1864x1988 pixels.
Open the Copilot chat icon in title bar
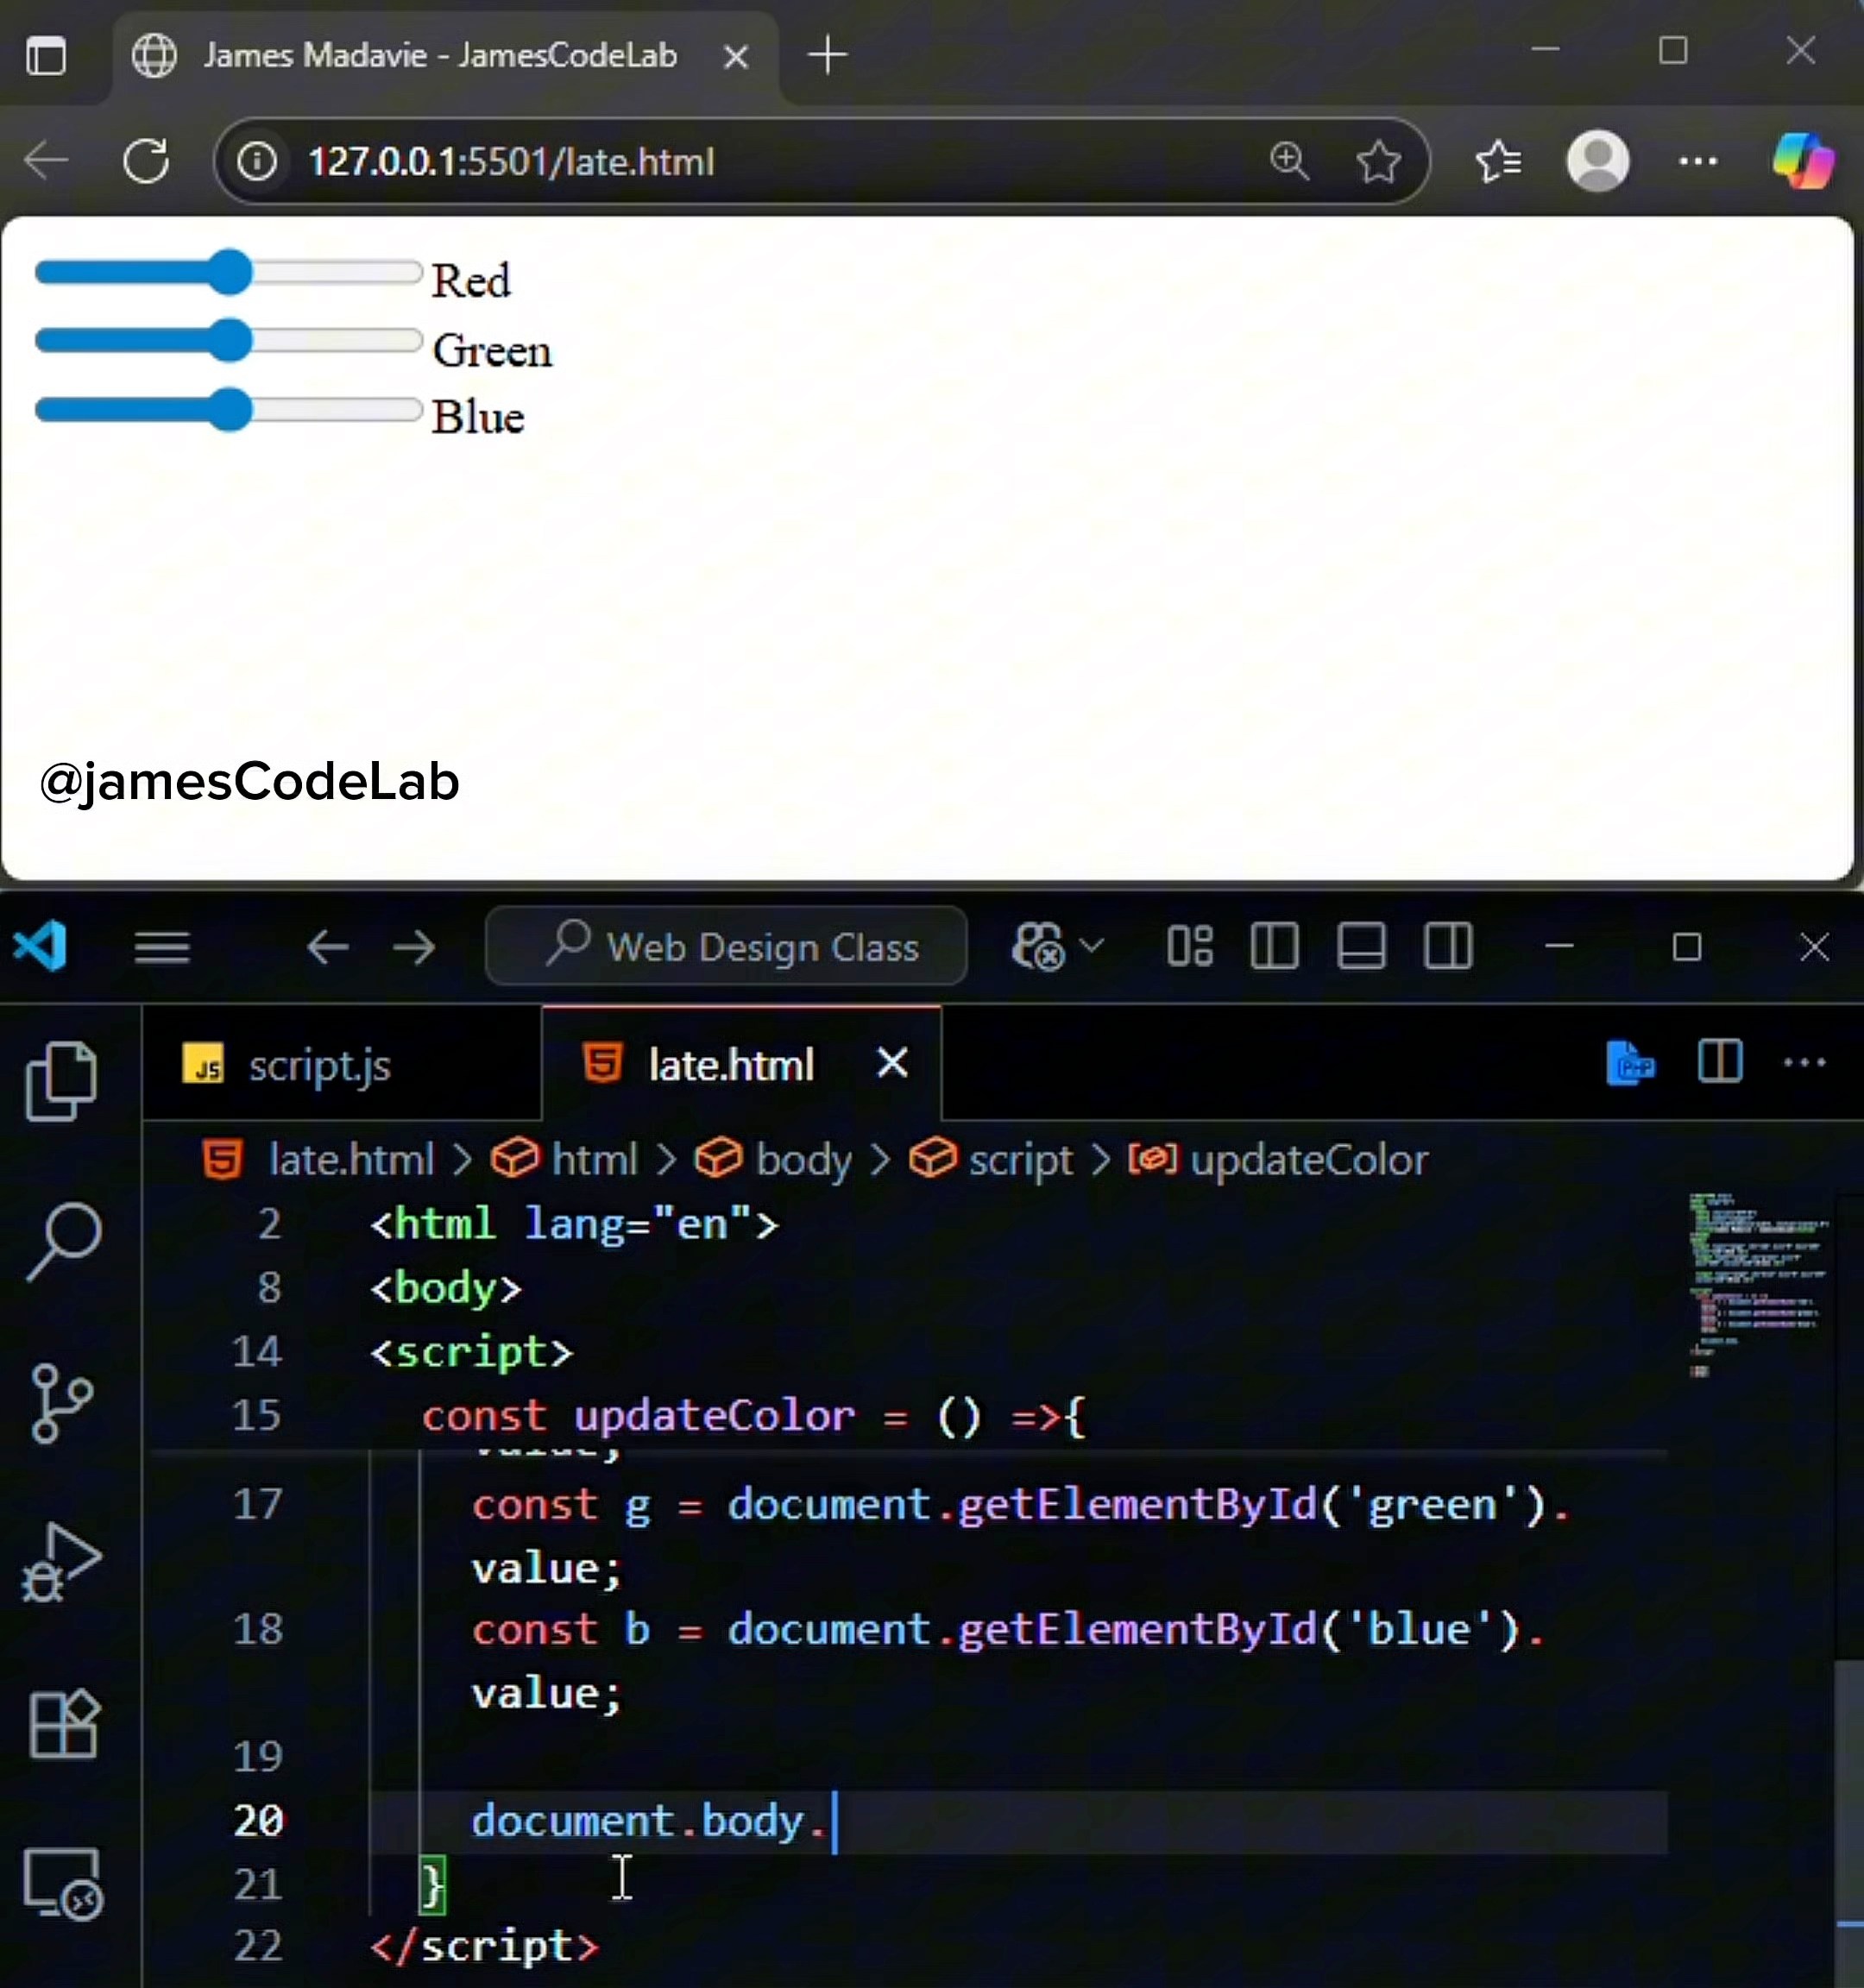[1038, 946]
